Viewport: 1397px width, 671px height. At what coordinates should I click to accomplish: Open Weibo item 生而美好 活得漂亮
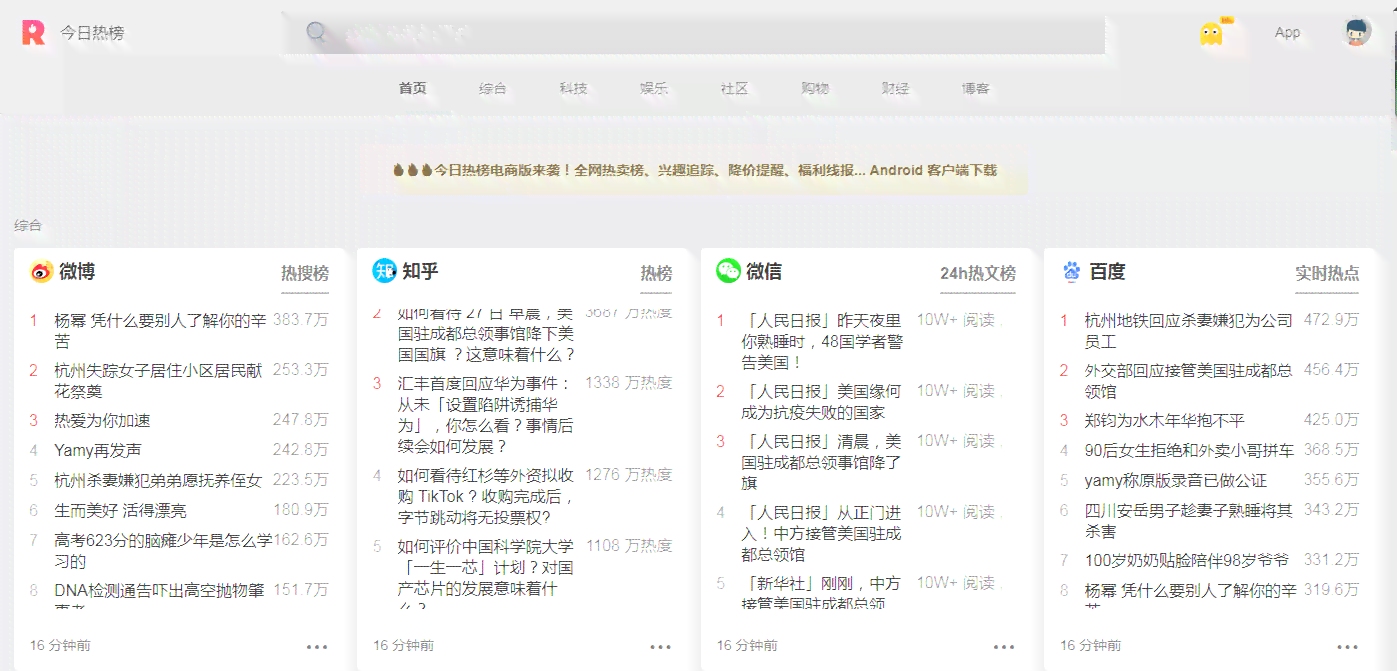click(120, 510)
